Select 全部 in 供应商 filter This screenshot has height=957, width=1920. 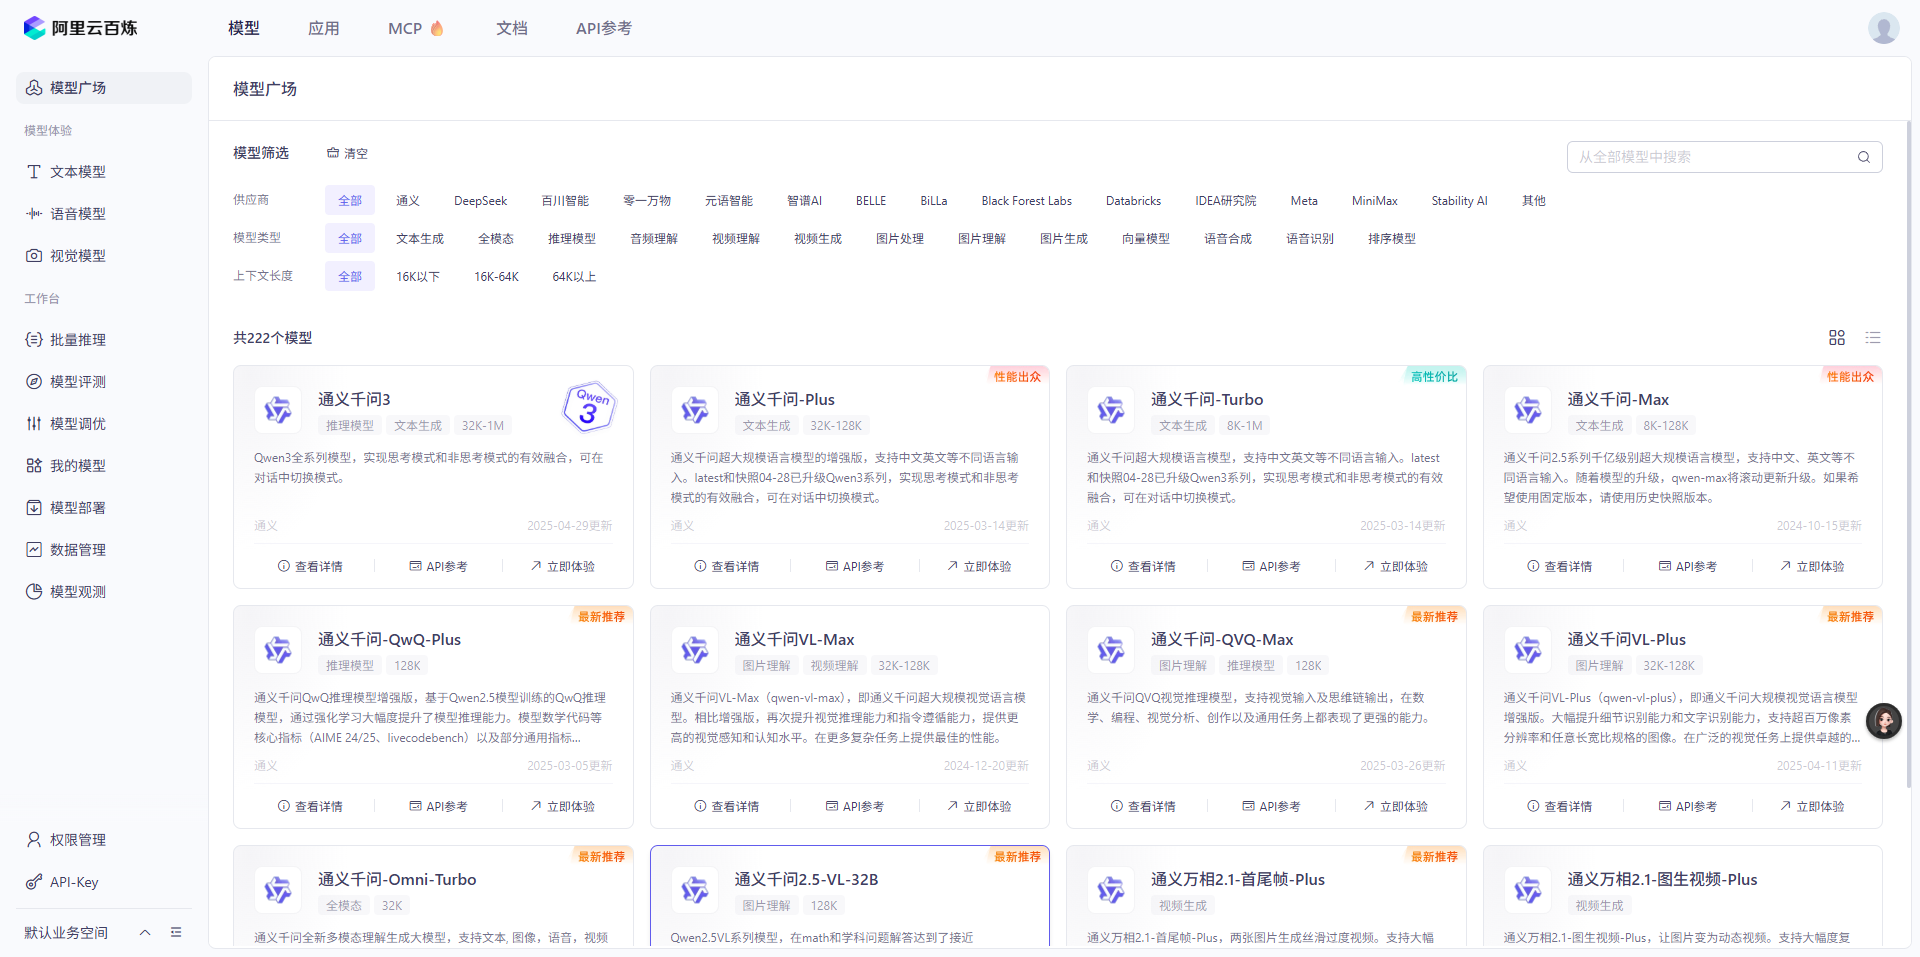point(350,201)
